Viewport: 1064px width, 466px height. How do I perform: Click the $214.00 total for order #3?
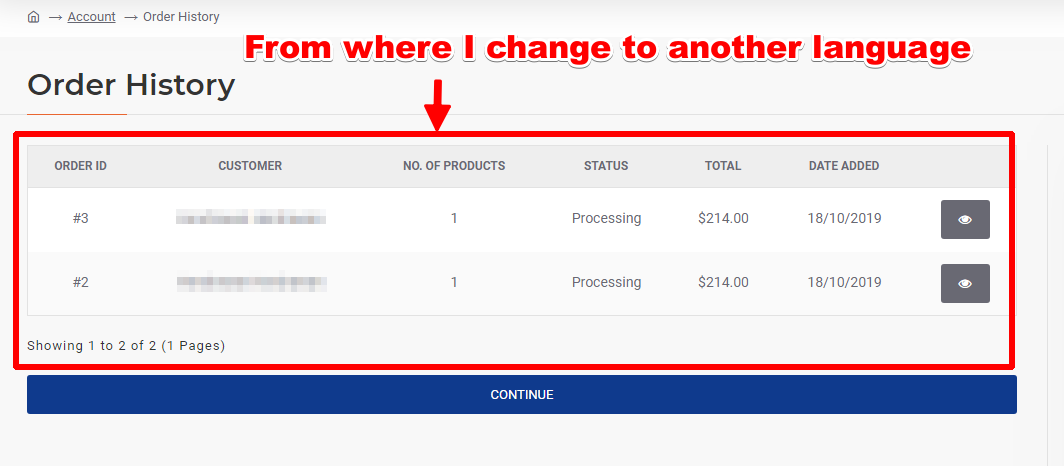click(x=723, y=218)
